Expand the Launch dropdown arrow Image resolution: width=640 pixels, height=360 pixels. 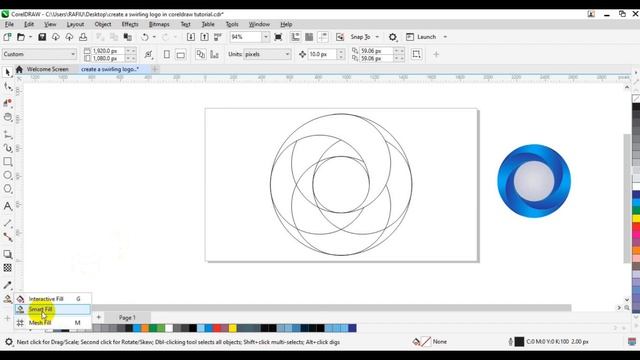[x=445, y=37]
